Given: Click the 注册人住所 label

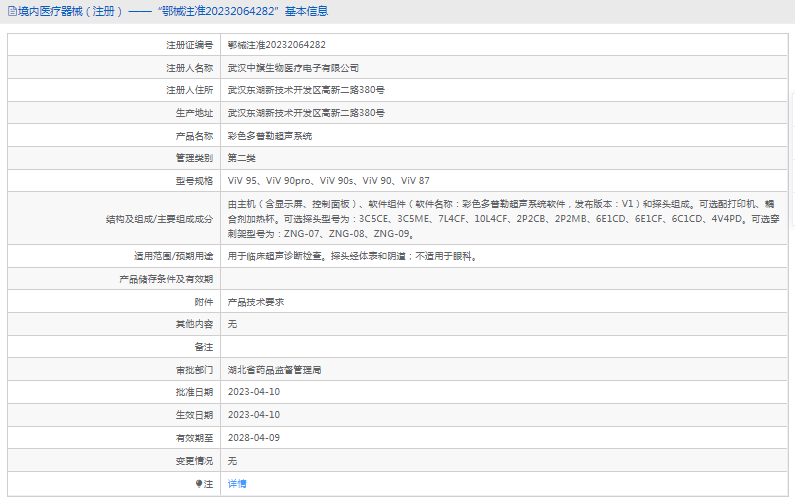Looking at the screenshot, I should (190, 90).
